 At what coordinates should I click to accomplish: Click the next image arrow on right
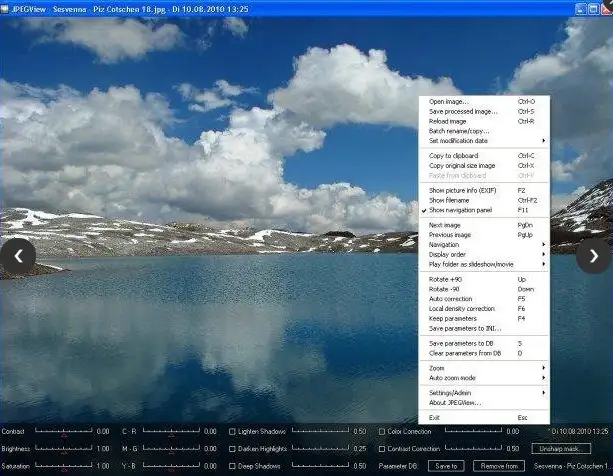(x=594, y=256)
